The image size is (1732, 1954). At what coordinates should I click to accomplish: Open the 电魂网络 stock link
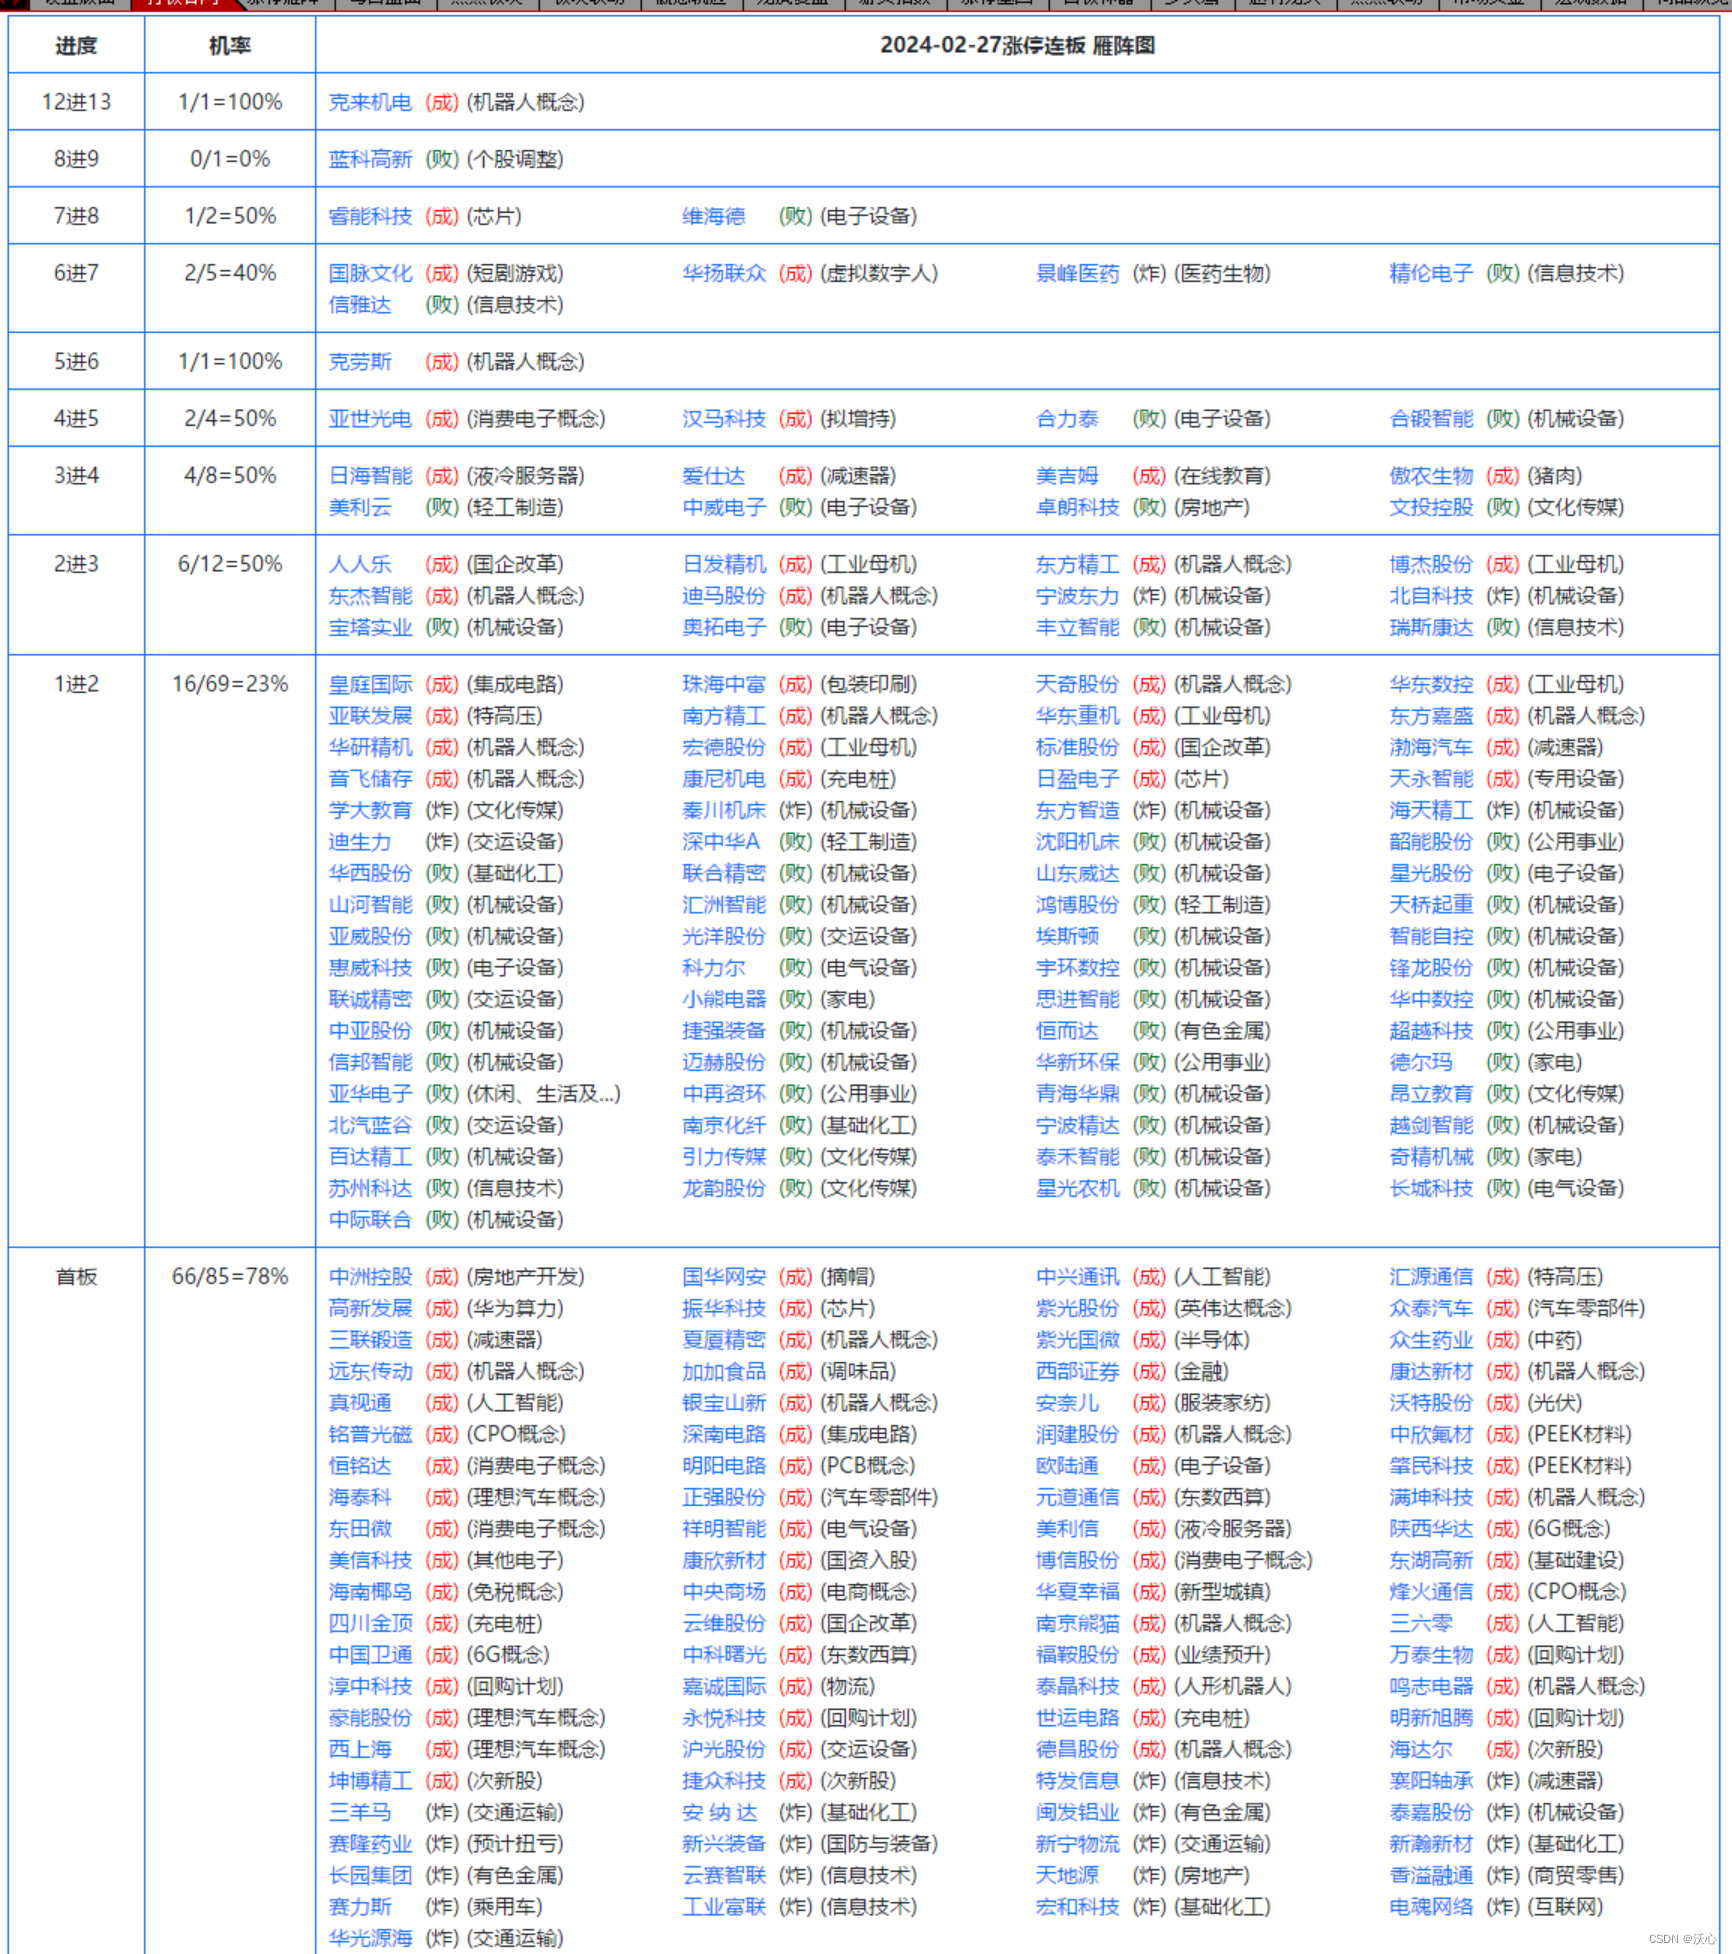tap(1431, 1906)
